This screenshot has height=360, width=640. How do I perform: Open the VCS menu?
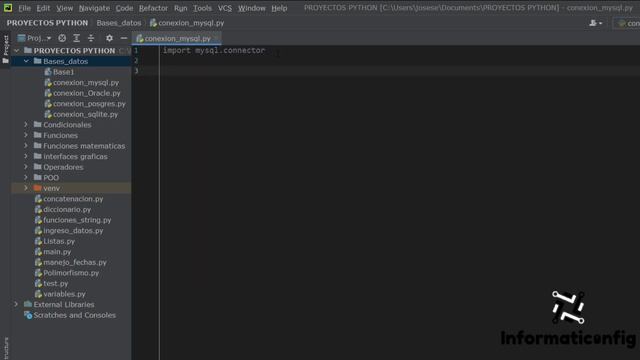pyautogui.click(x=224, y=8)
